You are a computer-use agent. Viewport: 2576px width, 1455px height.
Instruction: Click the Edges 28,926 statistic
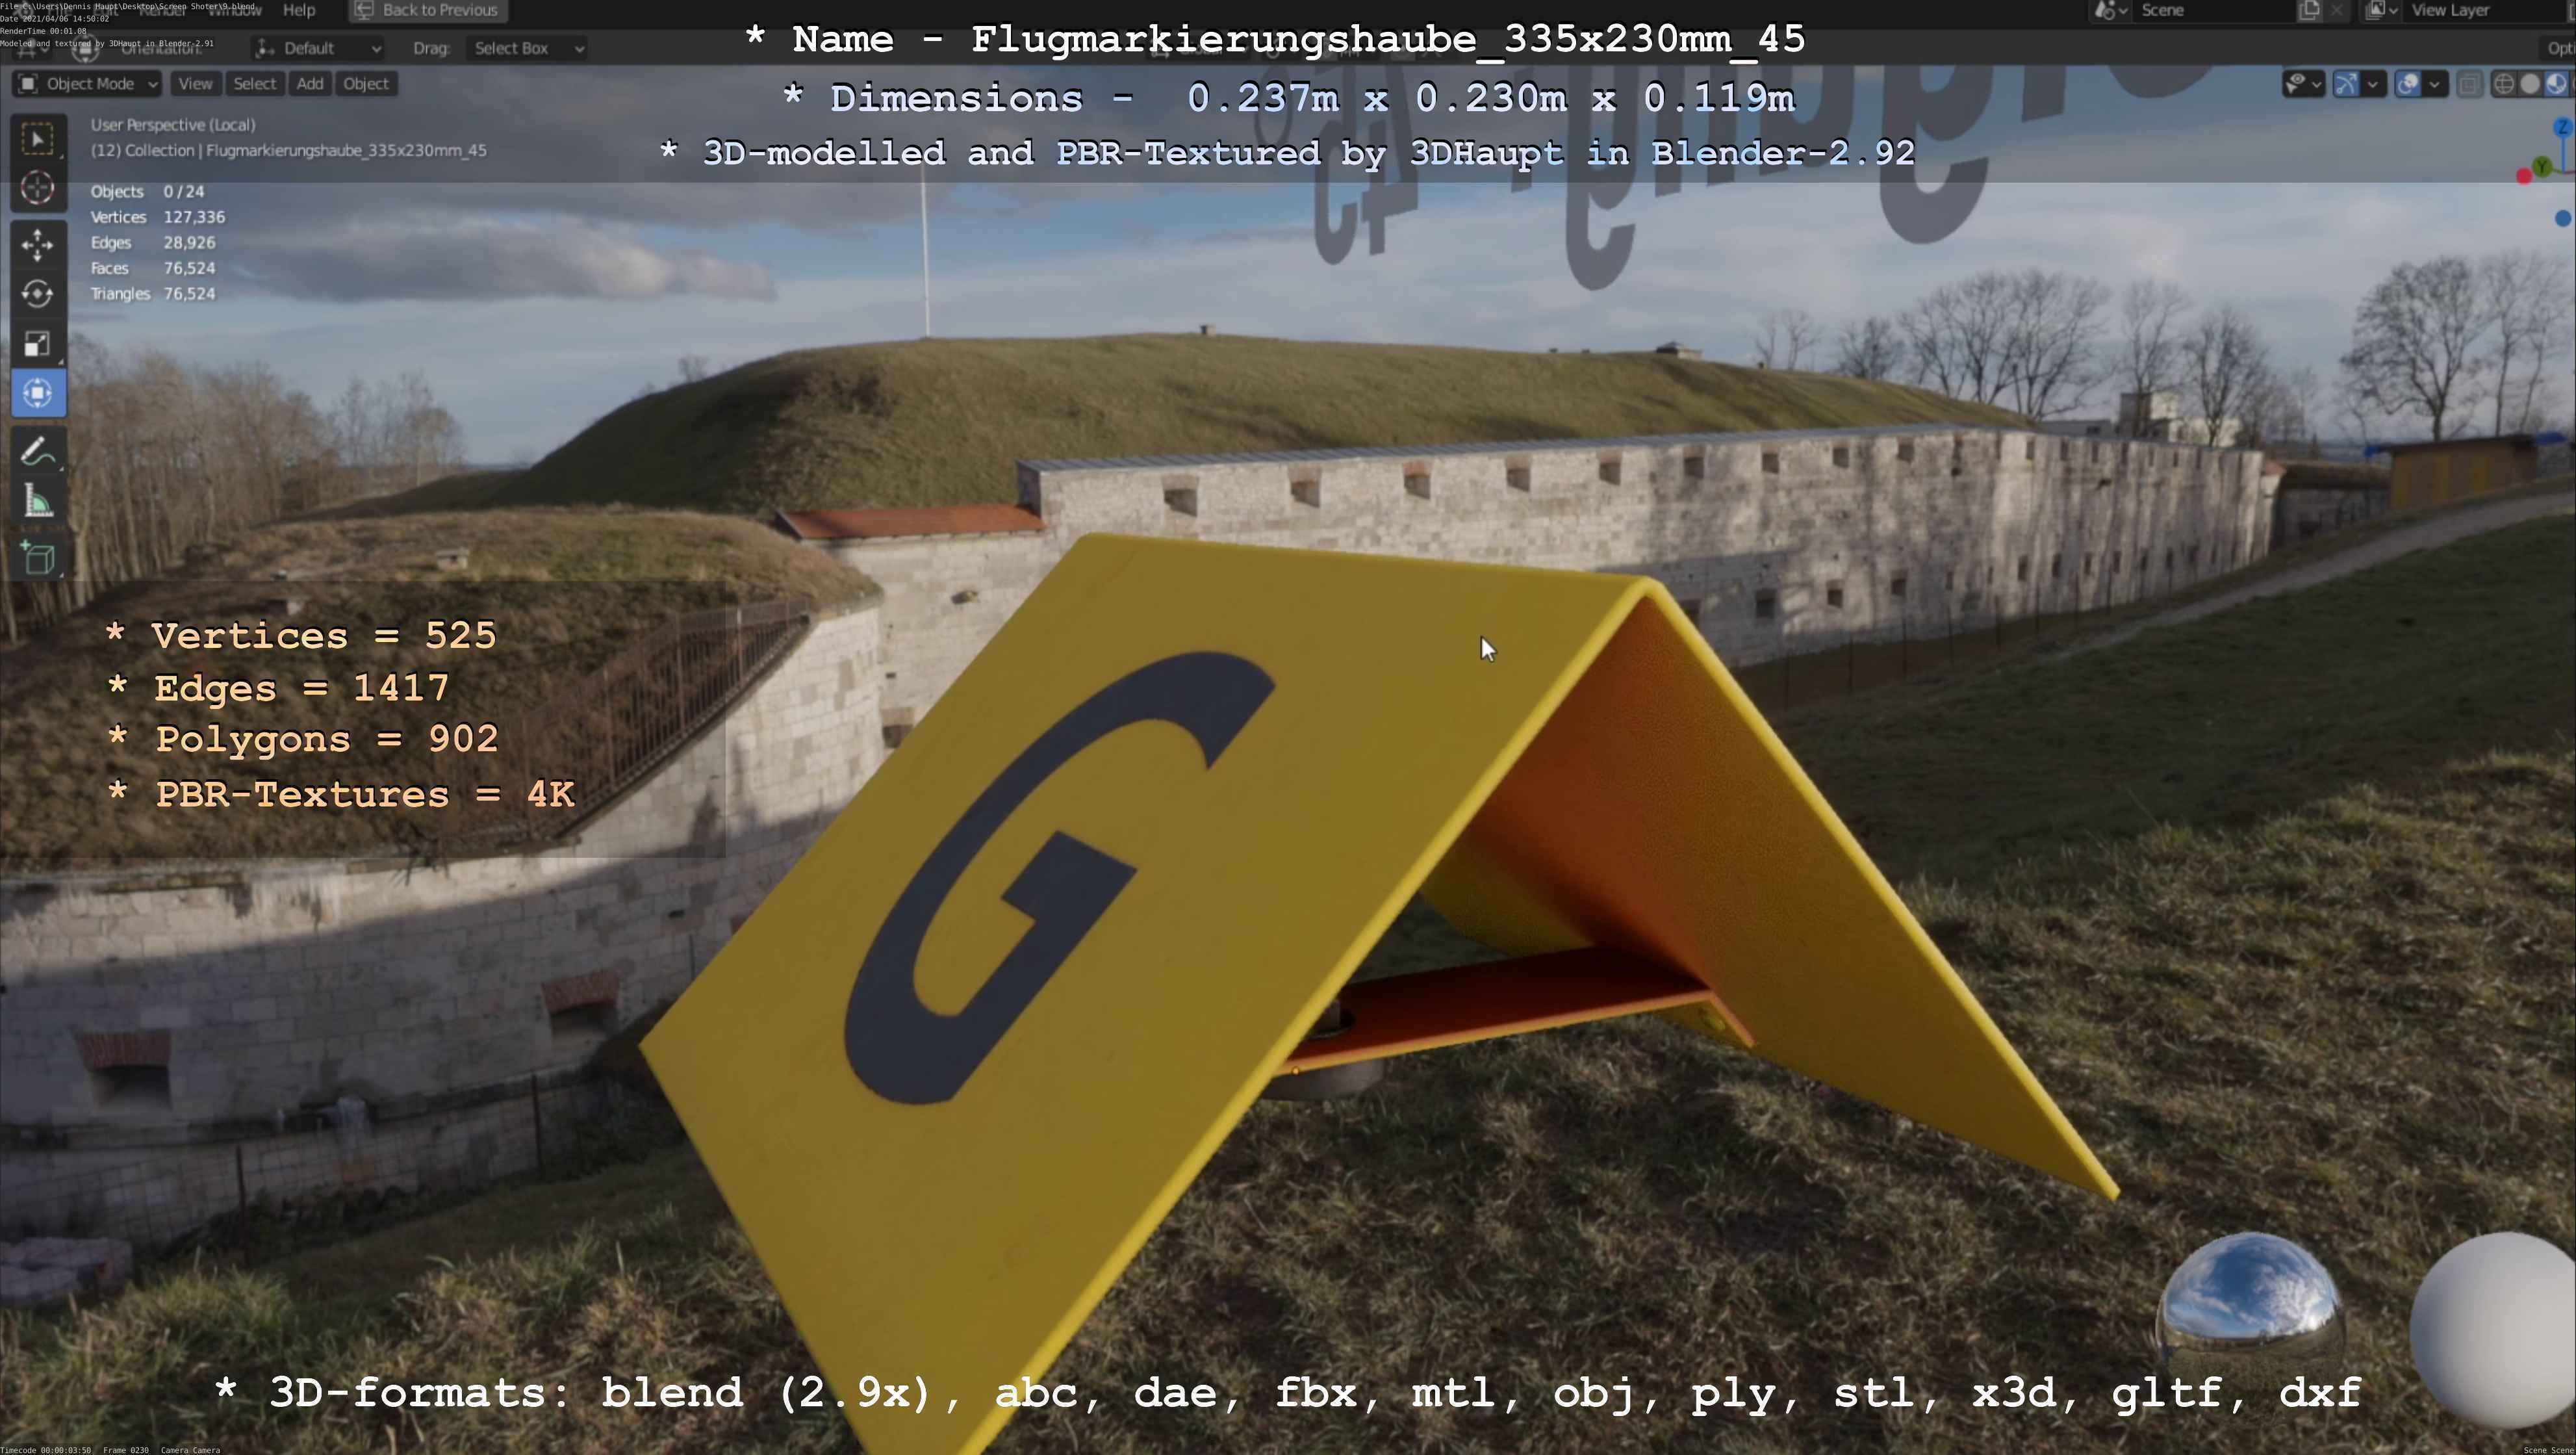(x=153, y=243)
